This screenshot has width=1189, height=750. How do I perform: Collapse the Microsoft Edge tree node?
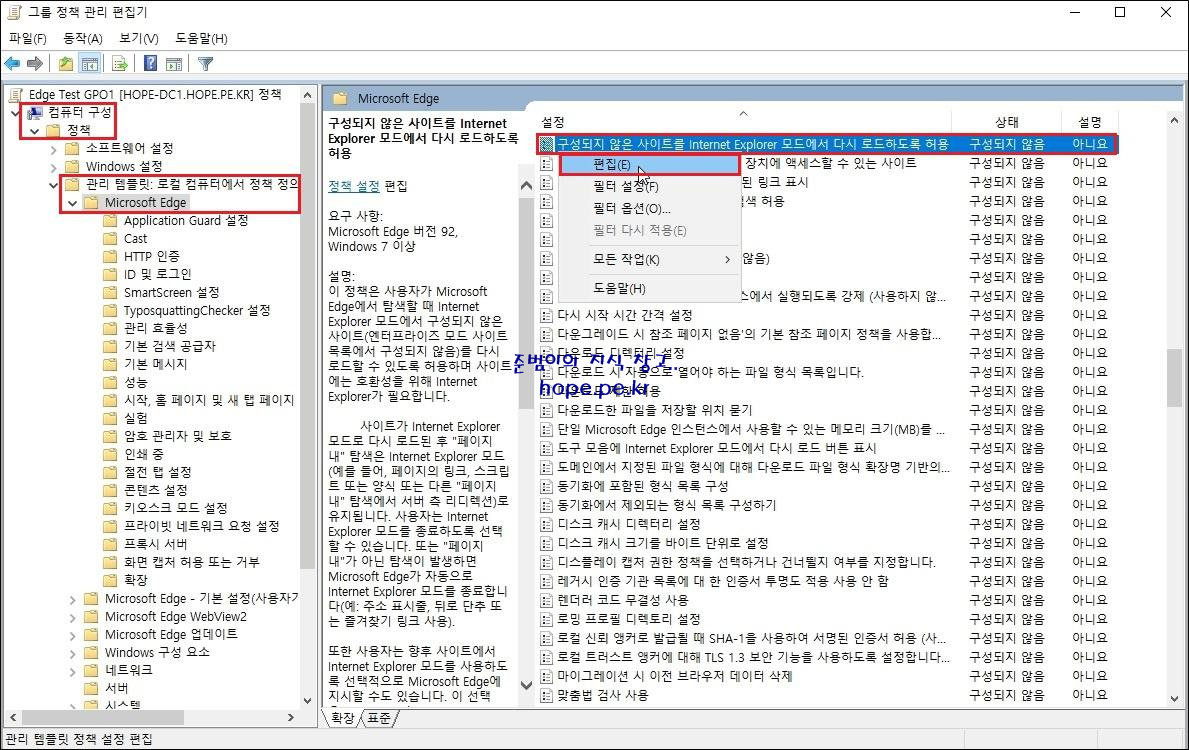pos(72,202)
